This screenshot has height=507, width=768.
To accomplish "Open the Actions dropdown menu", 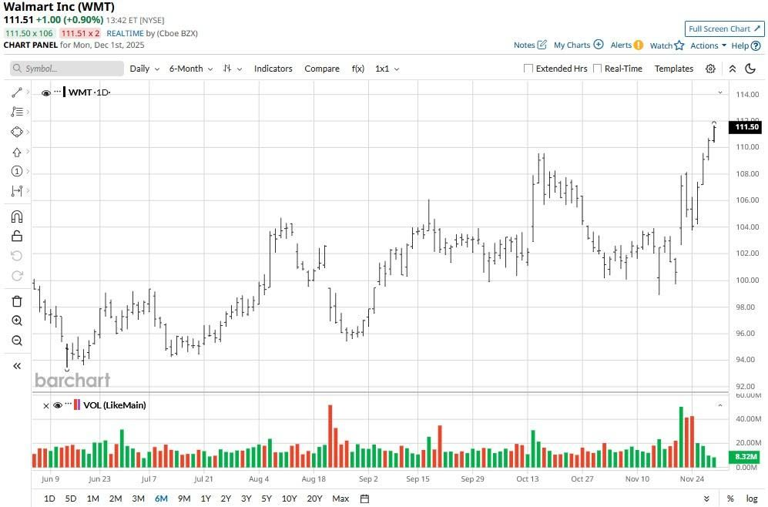I will [708, 45].
